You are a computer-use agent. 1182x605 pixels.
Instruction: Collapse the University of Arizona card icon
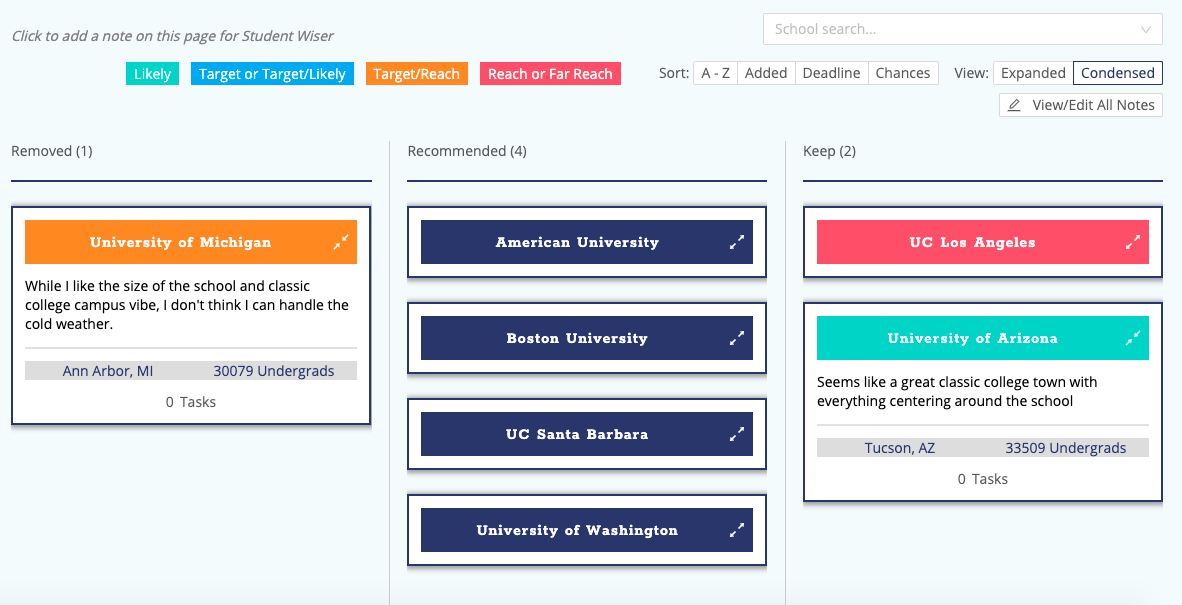pos(1133,338)
